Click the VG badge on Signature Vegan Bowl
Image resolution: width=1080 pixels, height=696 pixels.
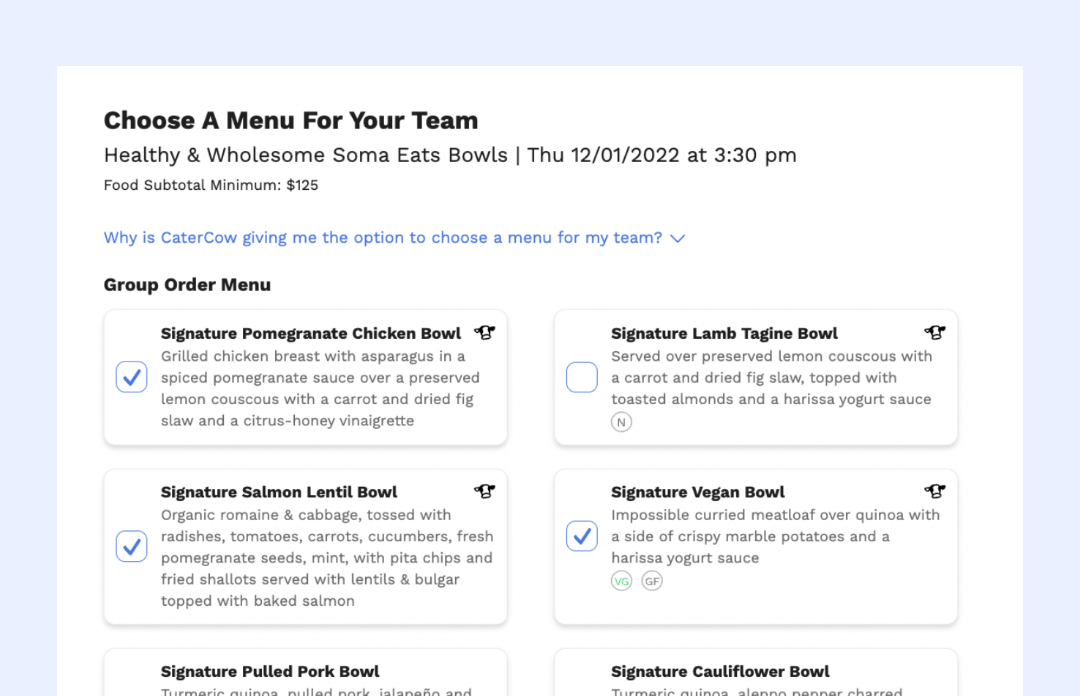pyautogui.click(x=622, y=580)
